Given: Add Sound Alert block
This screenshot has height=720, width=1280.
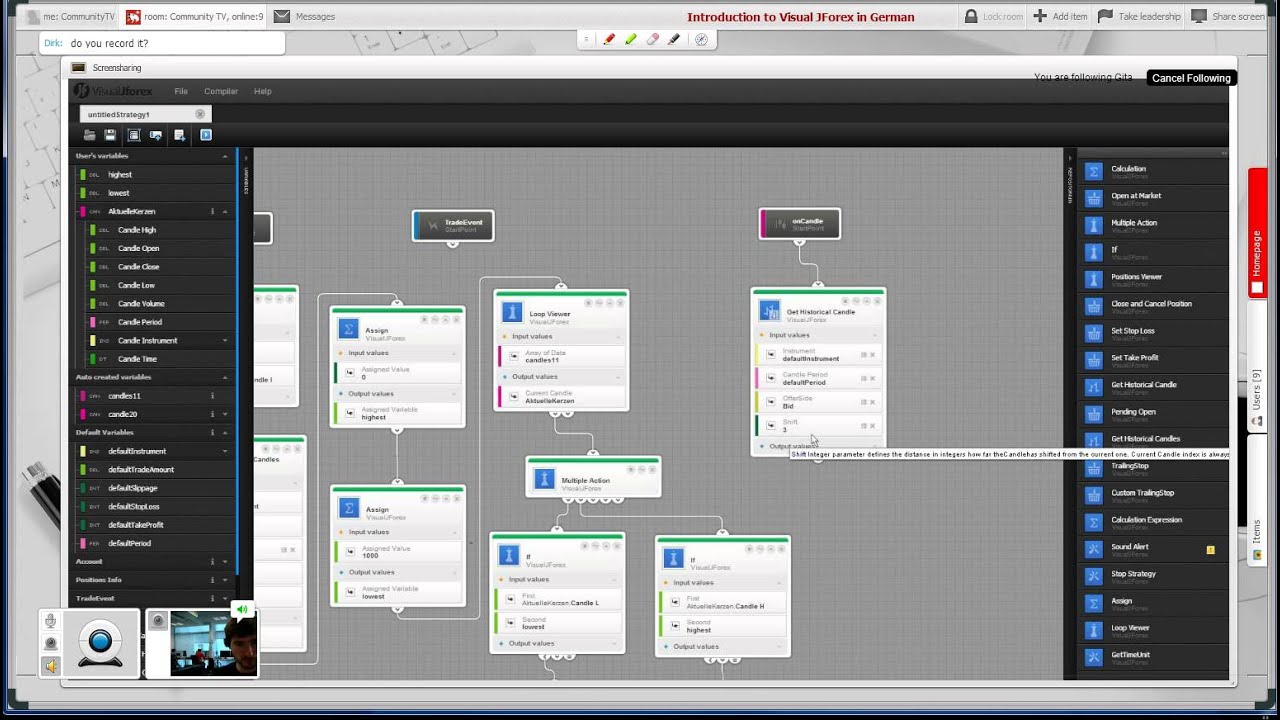Looking at the screenshot, I should [1153, 549].
